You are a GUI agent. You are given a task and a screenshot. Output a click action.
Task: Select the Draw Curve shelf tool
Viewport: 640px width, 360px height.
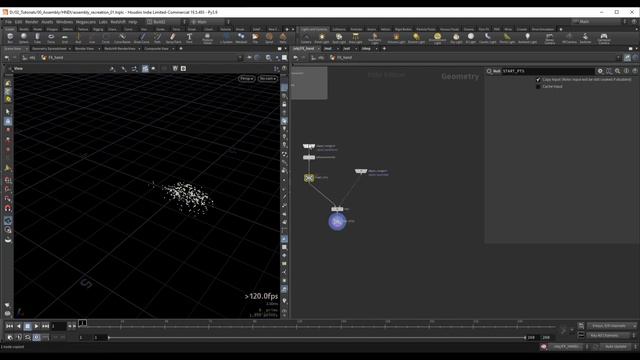point(142,38)
